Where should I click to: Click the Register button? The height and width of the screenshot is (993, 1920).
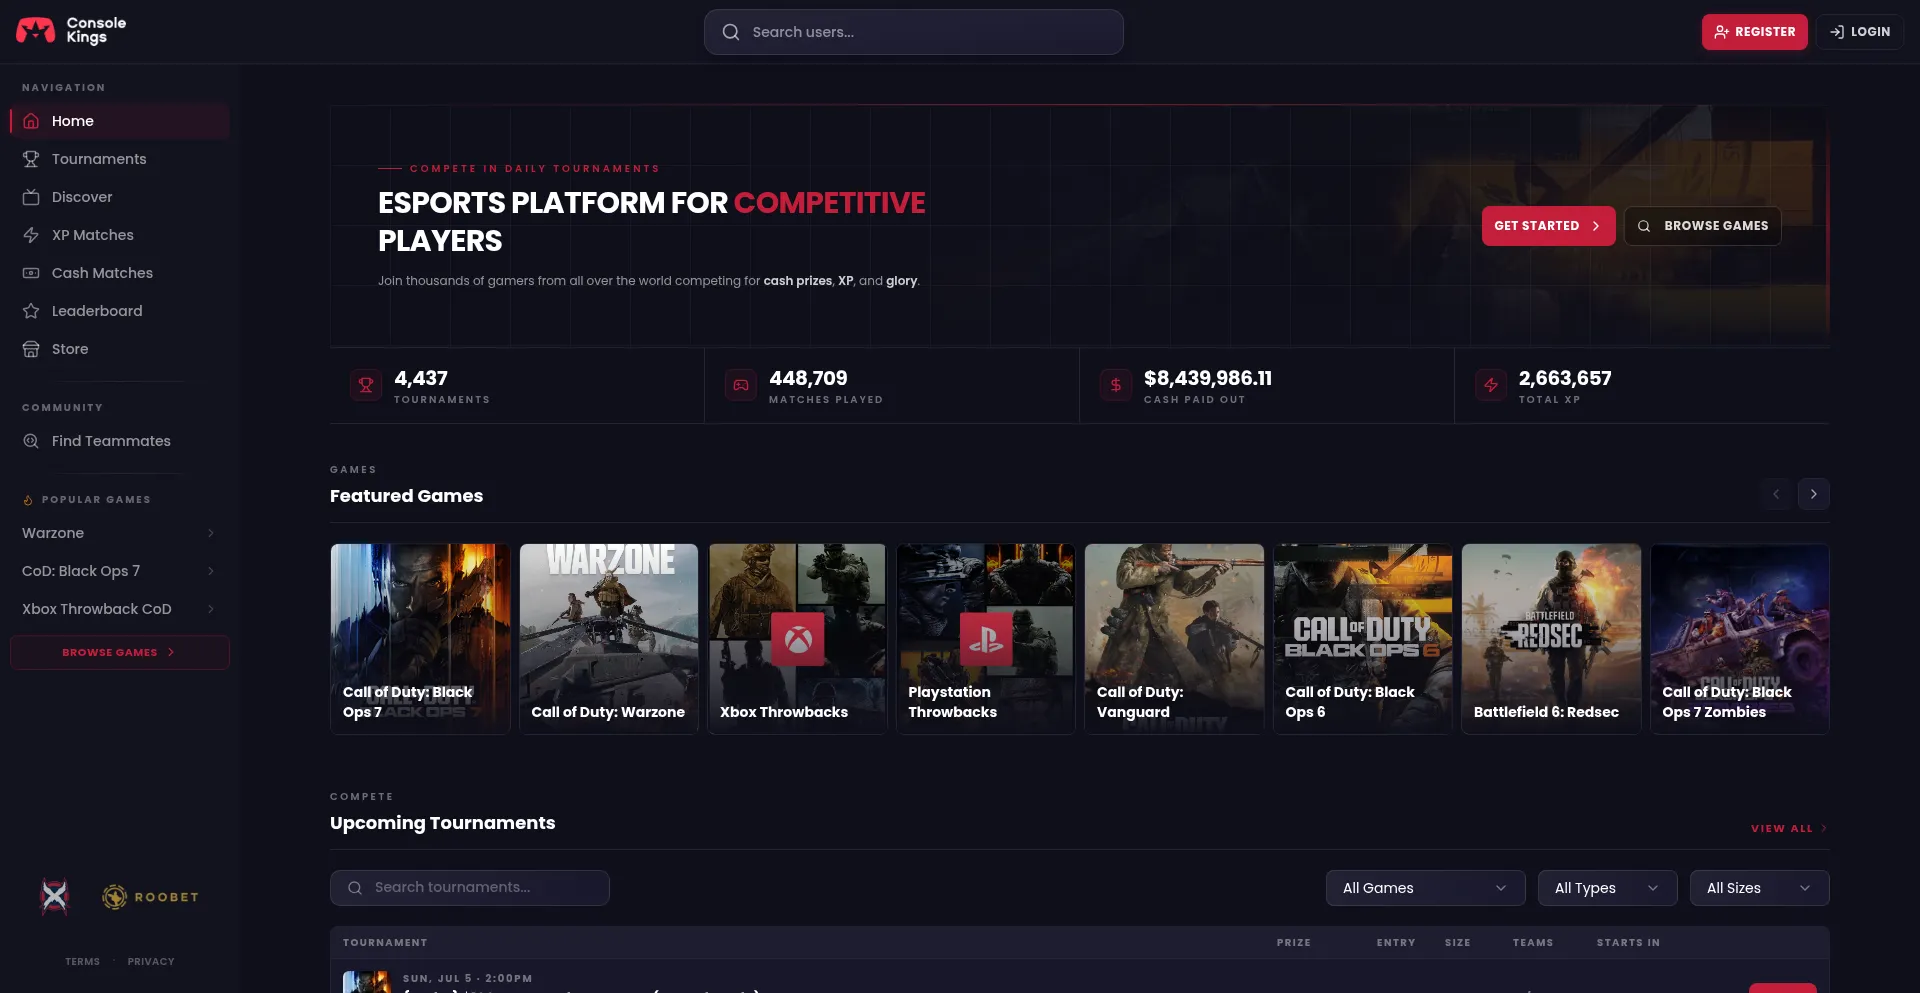coord(1754,32)
